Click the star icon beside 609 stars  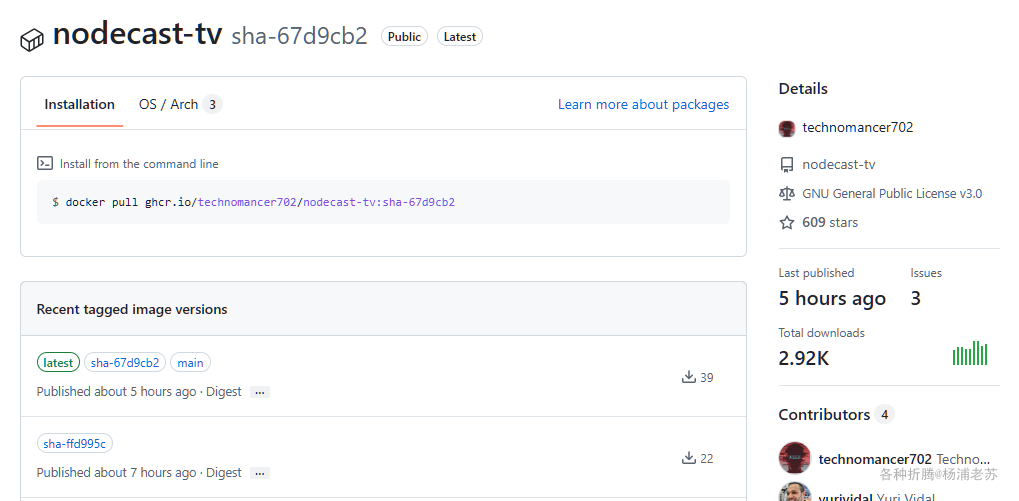point(787,223)
